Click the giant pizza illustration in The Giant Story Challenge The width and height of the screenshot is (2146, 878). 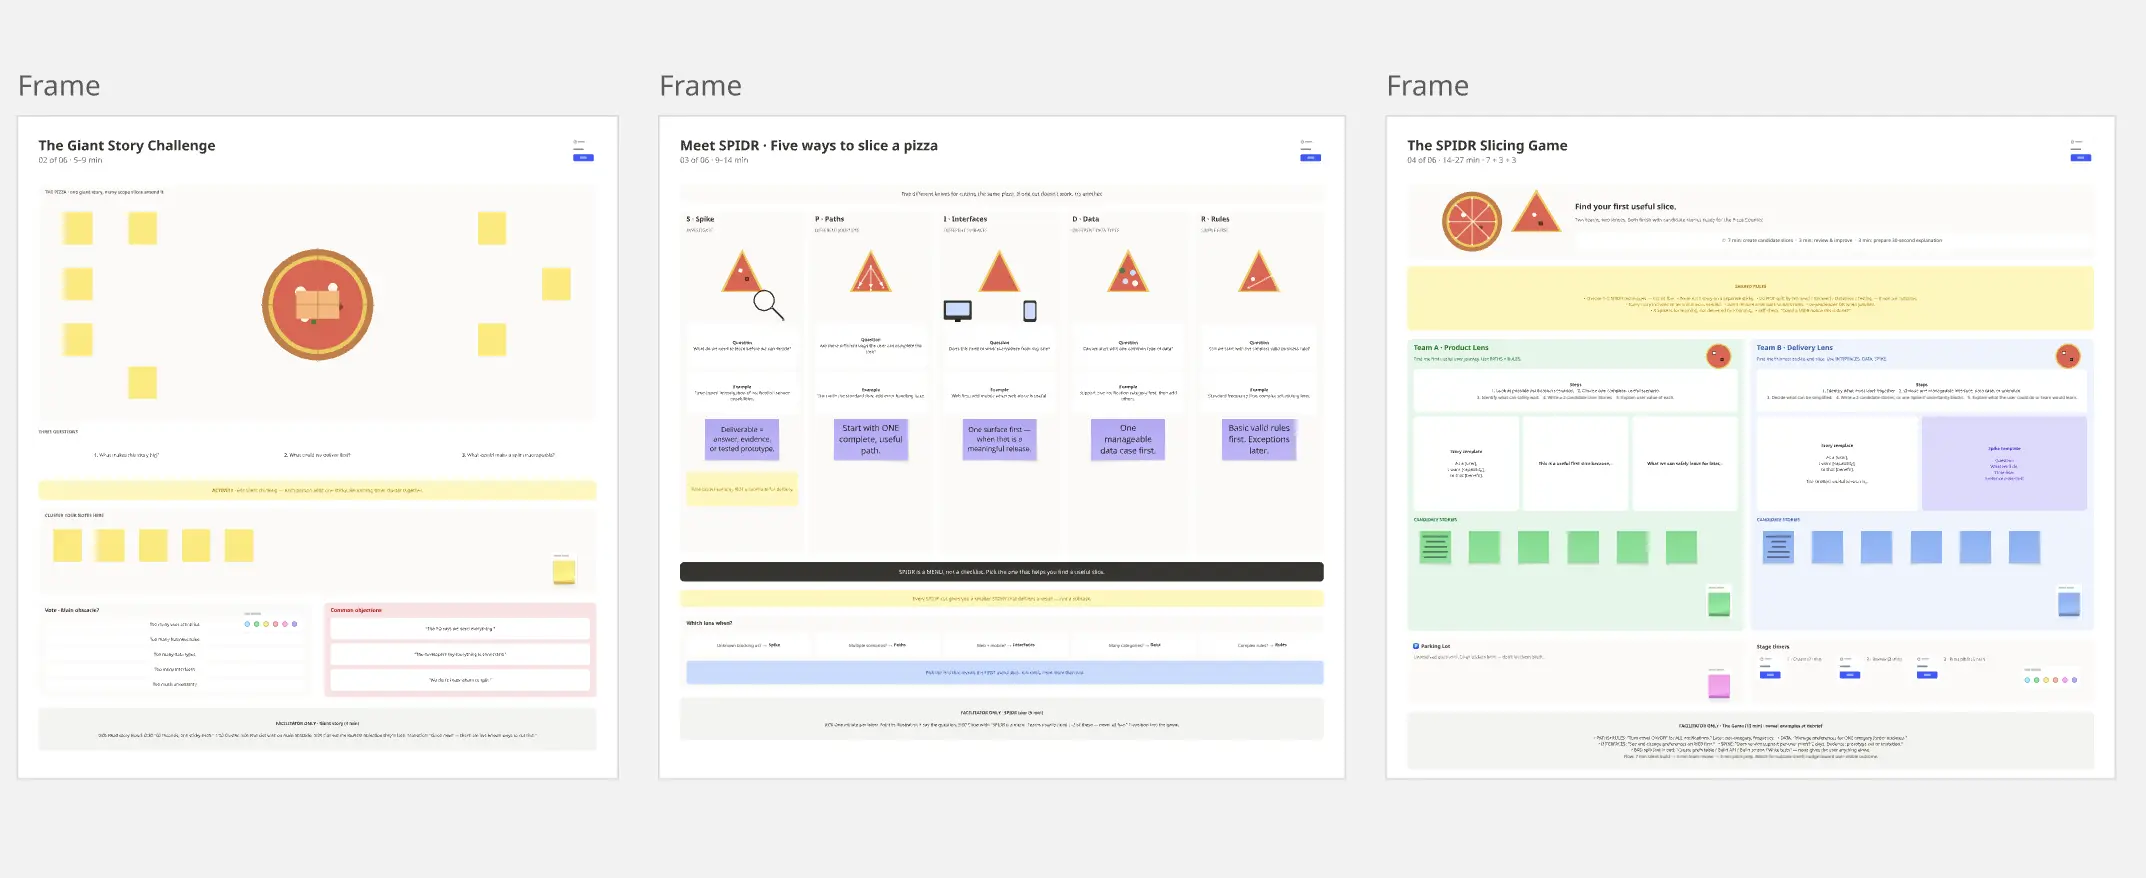click(318, 304)
